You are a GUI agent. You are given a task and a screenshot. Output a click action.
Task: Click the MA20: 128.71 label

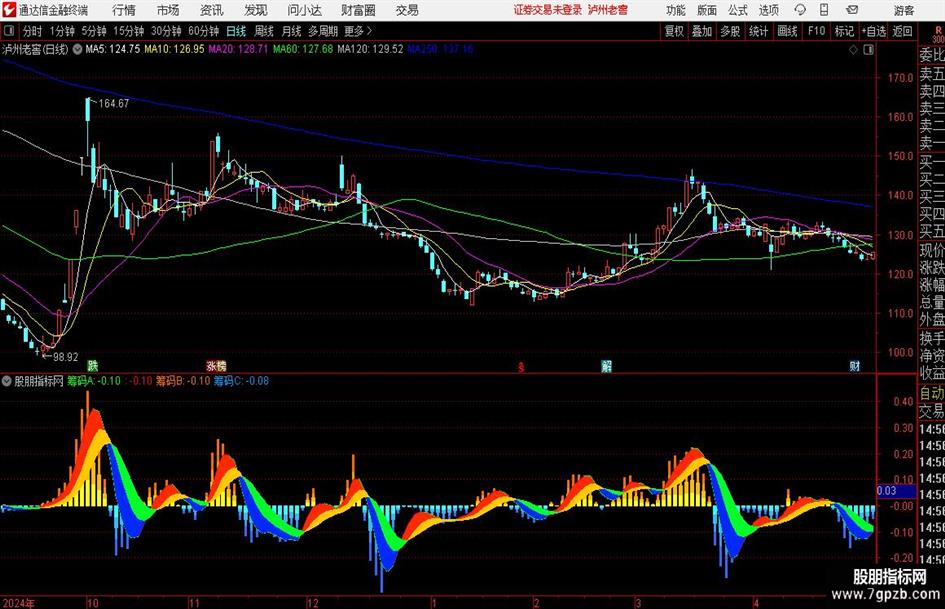[238, 49]
